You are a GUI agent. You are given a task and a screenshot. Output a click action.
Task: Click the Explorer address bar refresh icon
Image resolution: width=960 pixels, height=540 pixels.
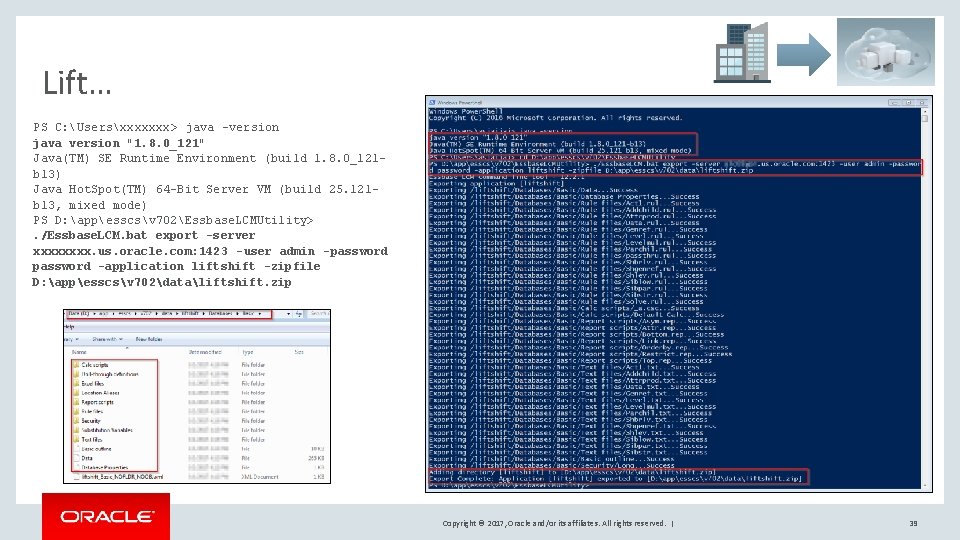[299, 313]
